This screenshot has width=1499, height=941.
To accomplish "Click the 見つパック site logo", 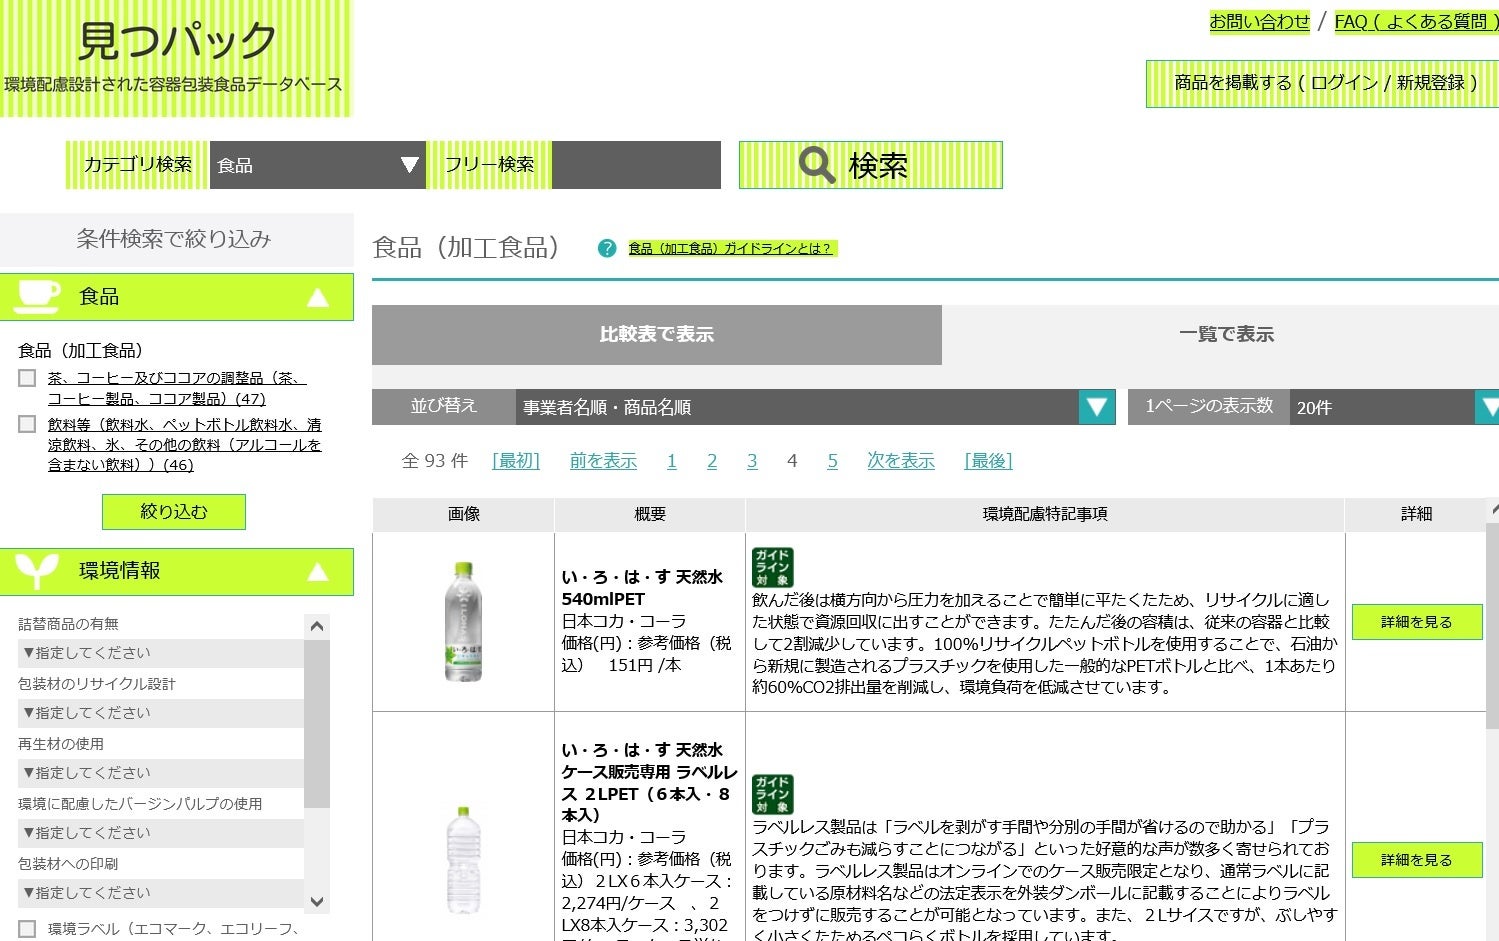I will click(x=176, y=58).
